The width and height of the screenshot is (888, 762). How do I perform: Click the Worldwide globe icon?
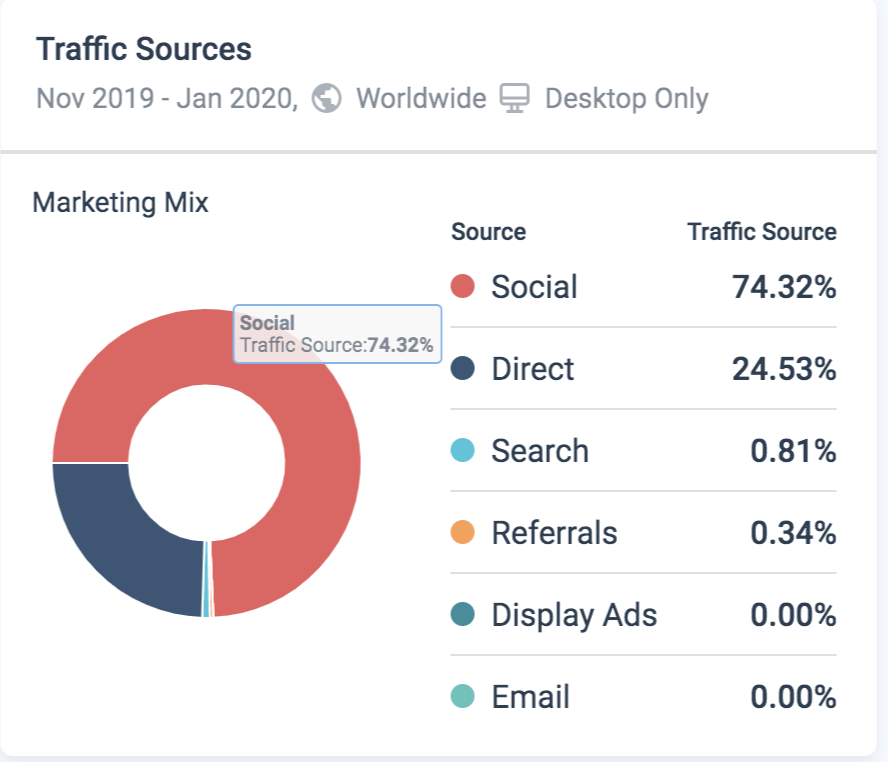(326, 99)
